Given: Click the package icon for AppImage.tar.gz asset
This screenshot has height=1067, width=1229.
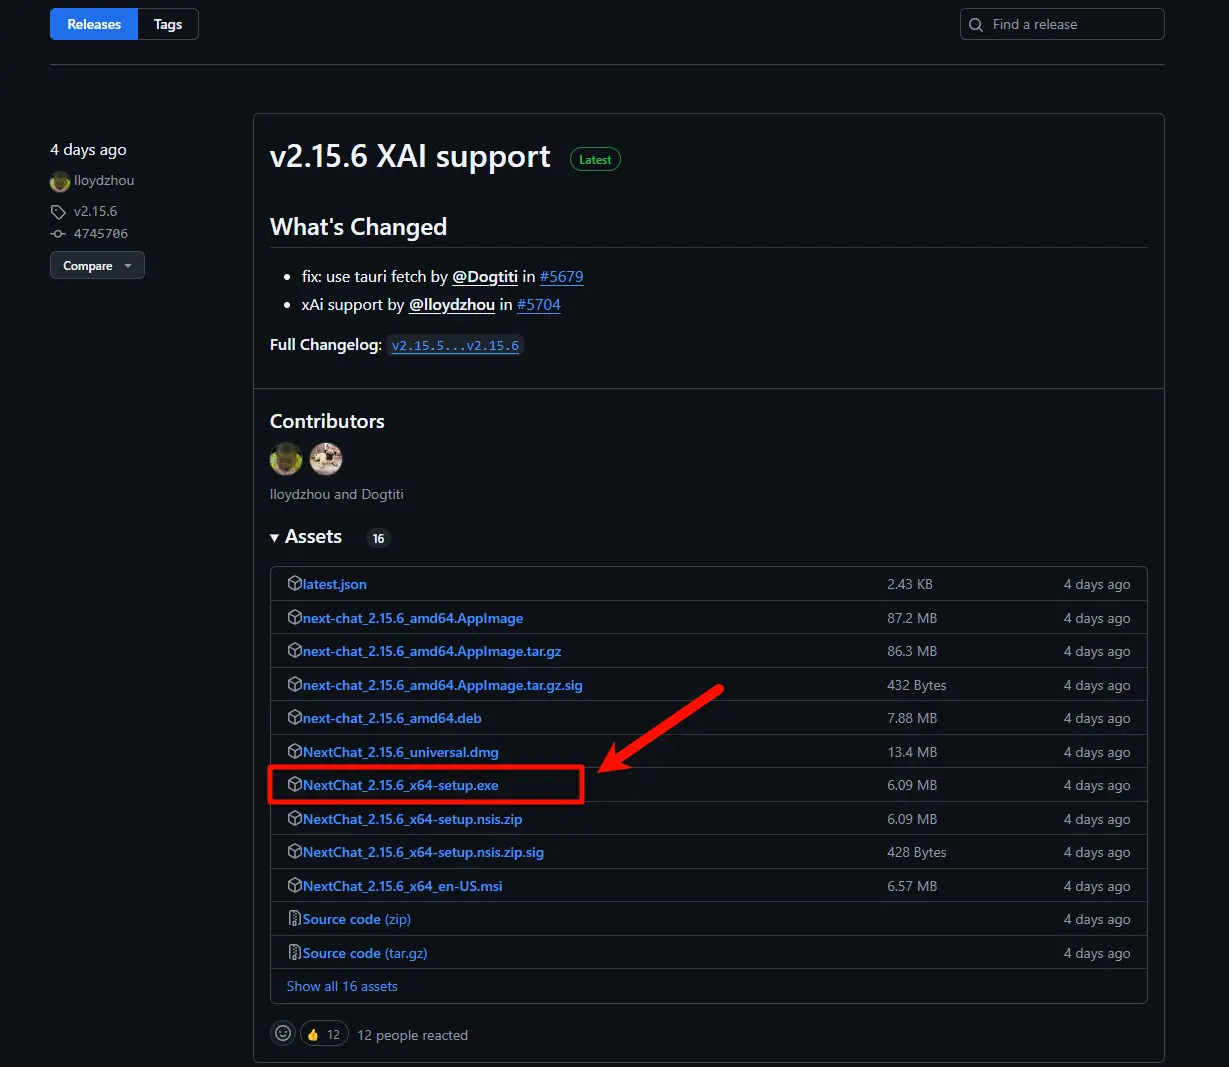Looking at the screenshot, I should click(295, 651).
